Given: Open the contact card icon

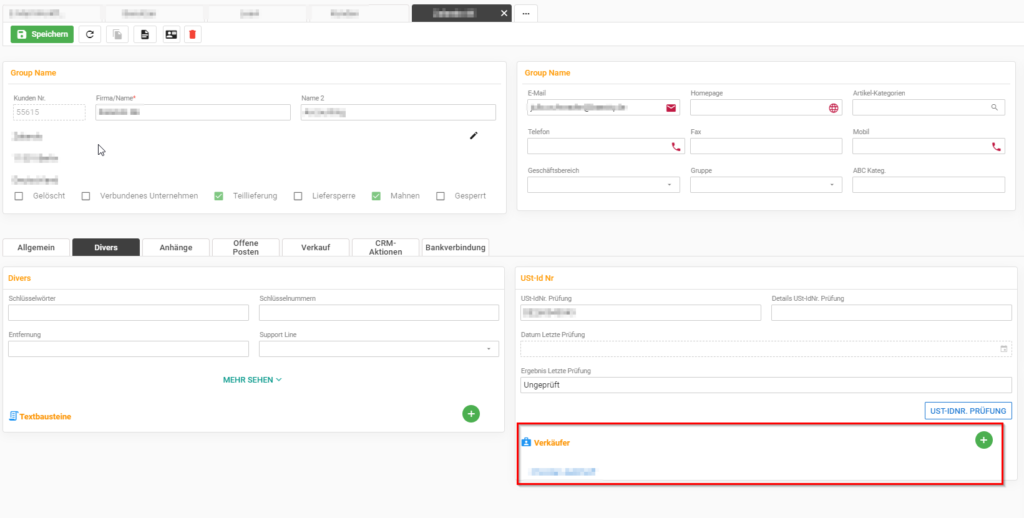Looking at the screenshot, I should [171, 35].
